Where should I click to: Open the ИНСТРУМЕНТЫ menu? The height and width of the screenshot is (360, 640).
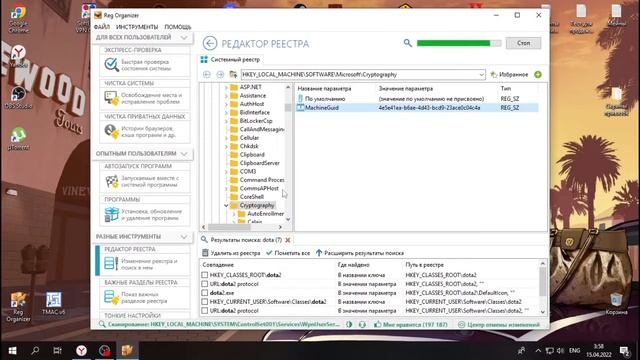click(x=137, y=27)
